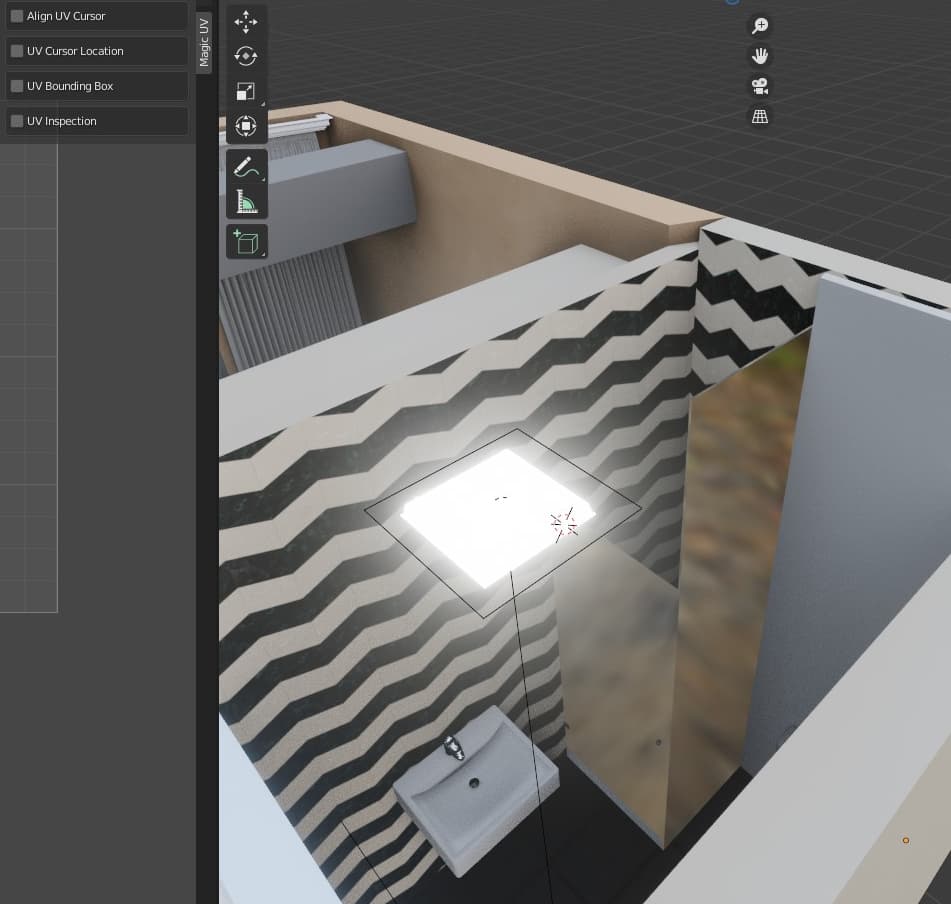Toggle the camera view icon
Viewport: 951px width, 904px height.
pyautogui.click(x=760, y=86)
